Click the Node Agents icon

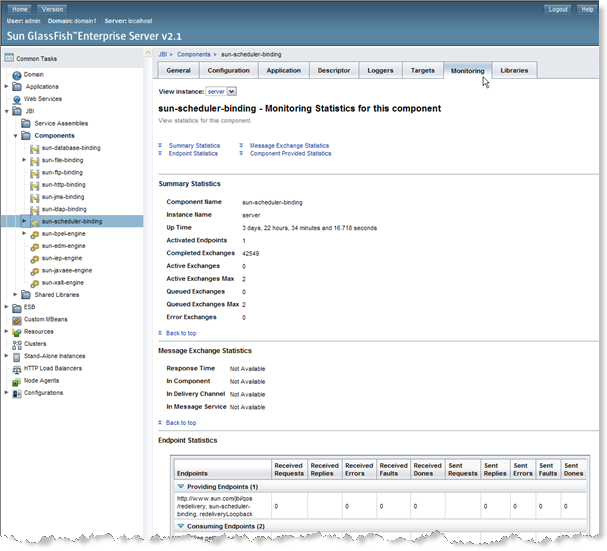(x=17, y=381)
